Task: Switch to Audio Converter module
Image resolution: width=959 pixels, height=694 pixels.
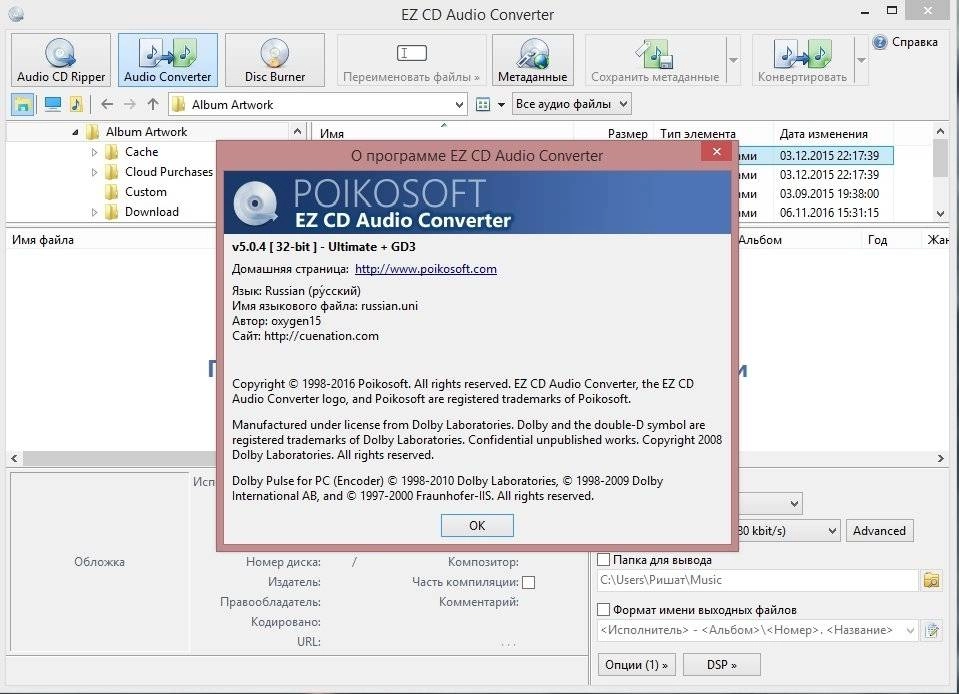Action: click(x=168, y=60)
